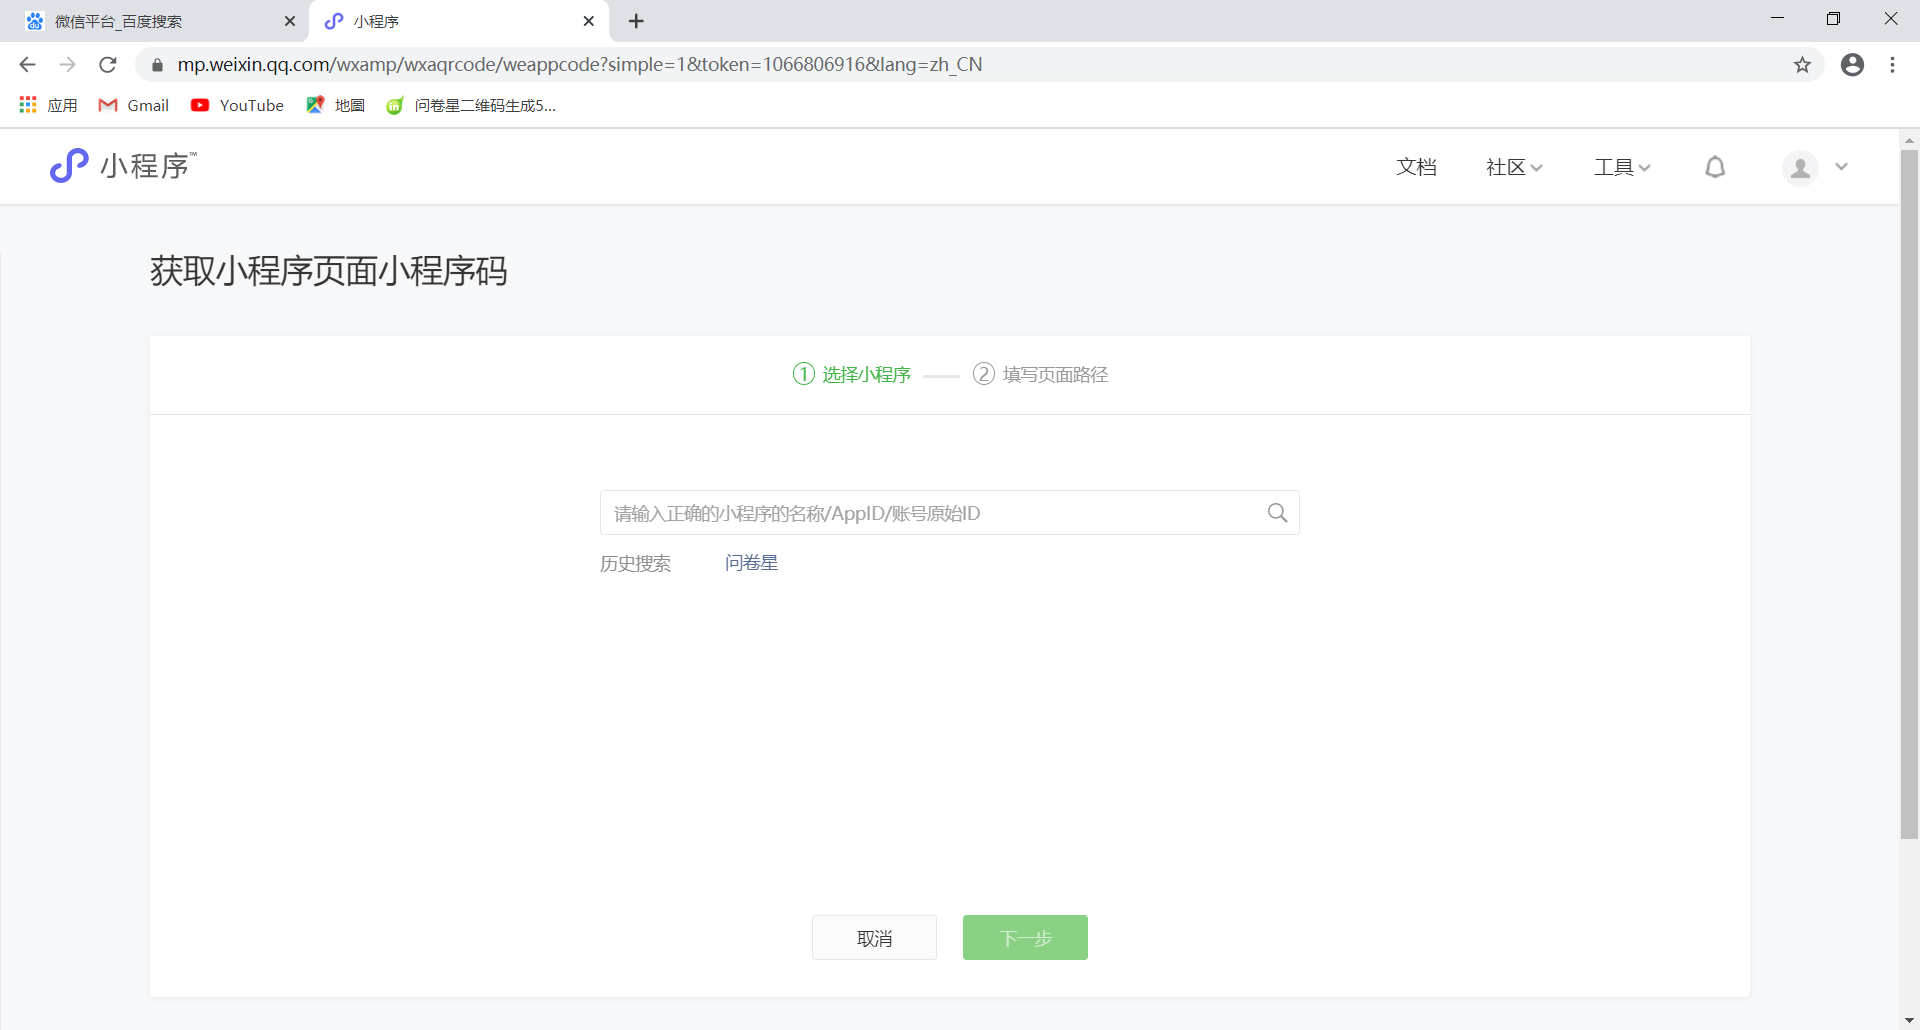
Task: Click the forward navigation arrow
Action: point(67,65)
